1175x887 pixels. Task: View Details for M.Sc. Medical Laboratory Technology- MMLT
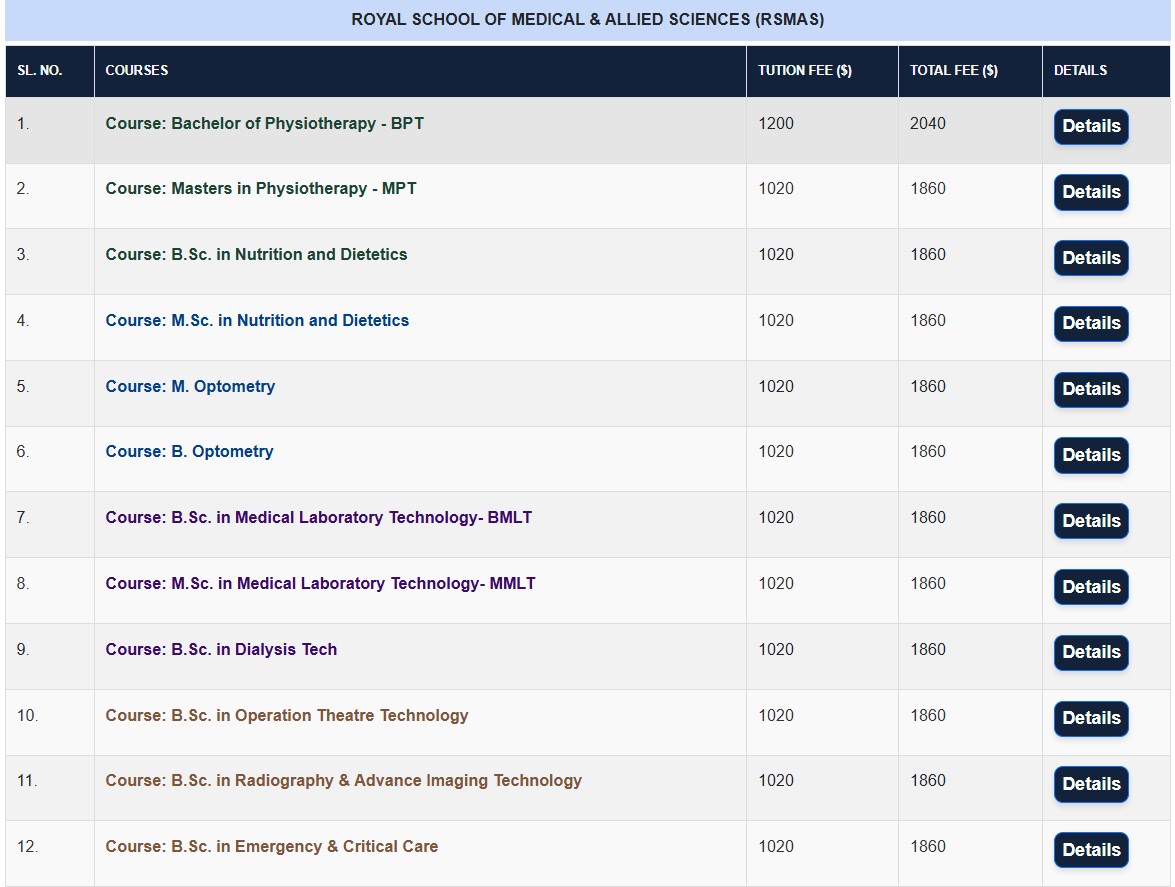click(x=1090, y=587)
